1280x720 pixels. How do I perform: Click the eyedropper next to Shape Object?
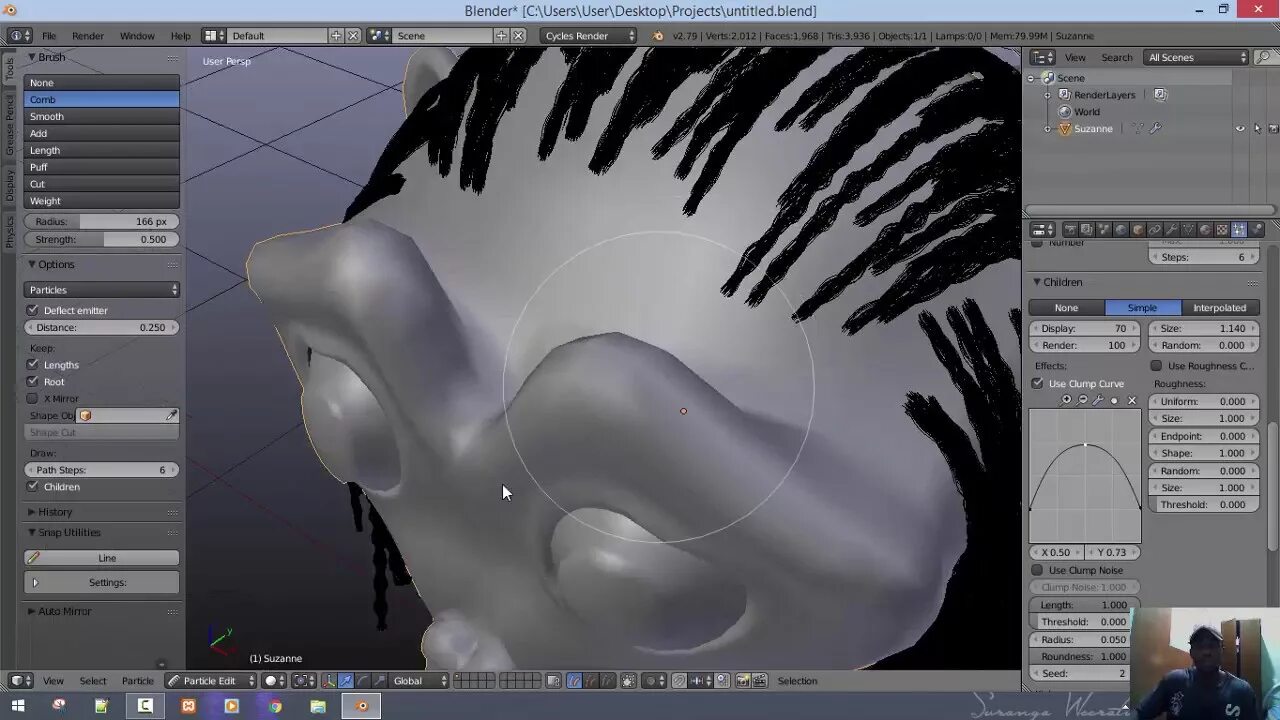pos(171,415)
